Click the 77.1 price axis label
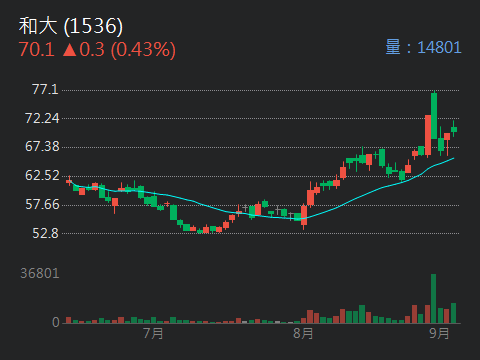The height and width of the screenshot is (360, 480). point(45,89)
